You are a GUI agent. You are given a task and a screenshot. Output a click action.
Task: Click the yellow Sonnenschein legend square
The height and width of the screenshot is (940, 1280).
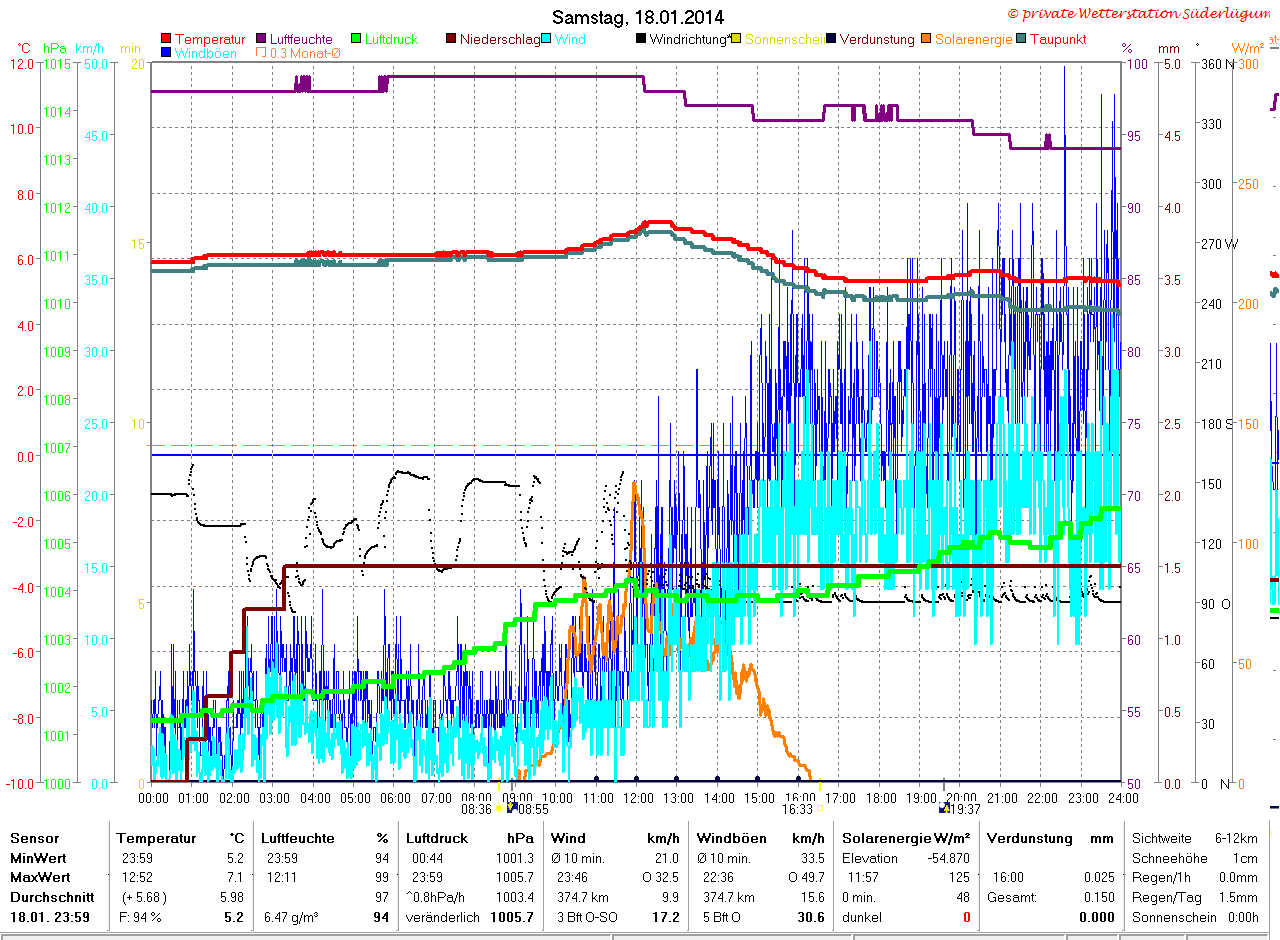click(736, 39)
